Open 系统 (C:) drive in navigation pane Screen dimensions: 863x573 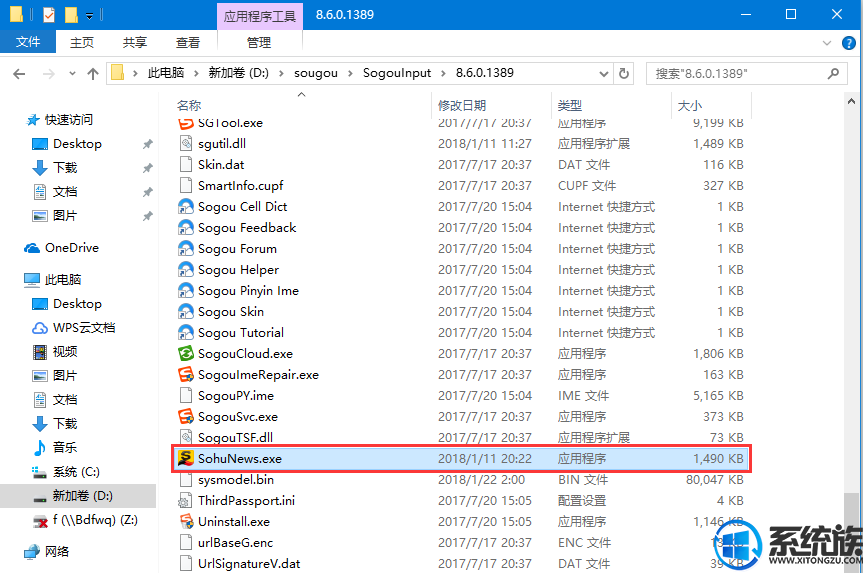(x=76, y=472)
